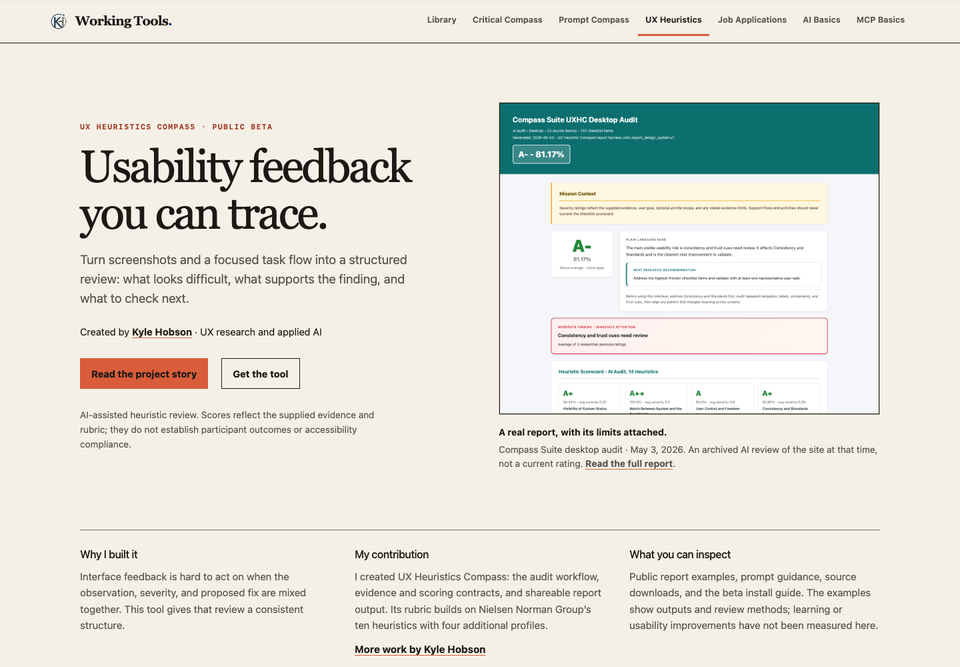Open the MCP Basics nav item

point(880,20)
